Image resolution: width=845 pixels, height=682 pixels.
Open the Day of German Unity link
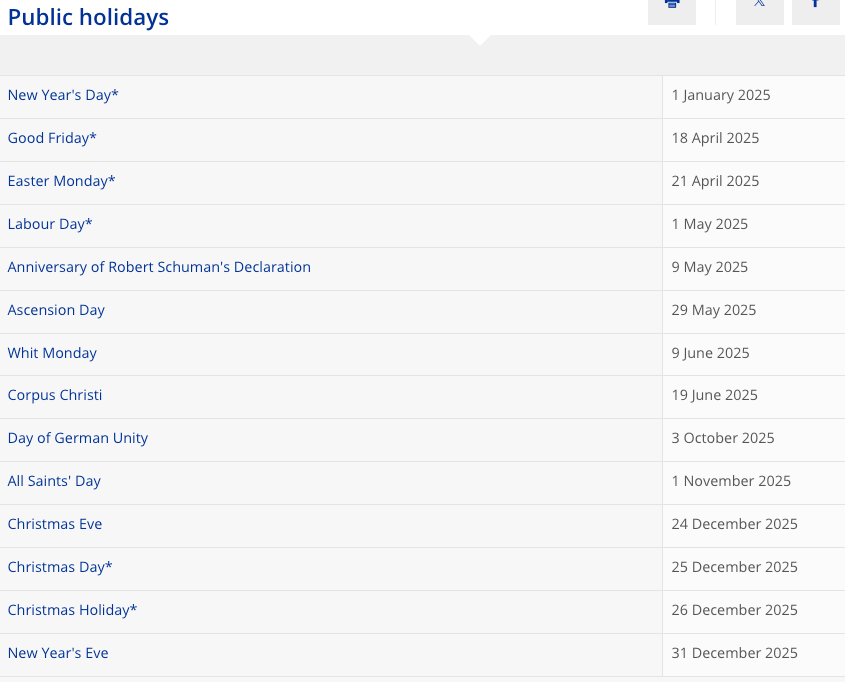point(78,438)
